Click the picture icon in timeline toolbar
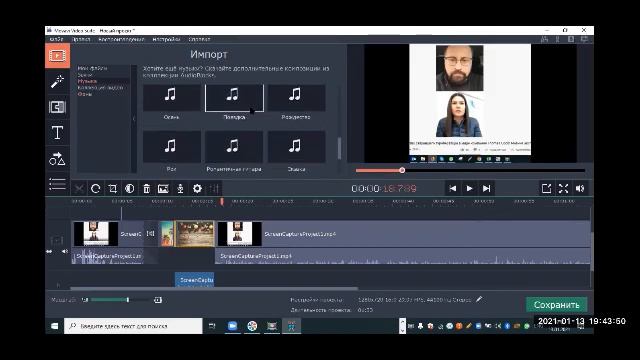 click(163, 189)
